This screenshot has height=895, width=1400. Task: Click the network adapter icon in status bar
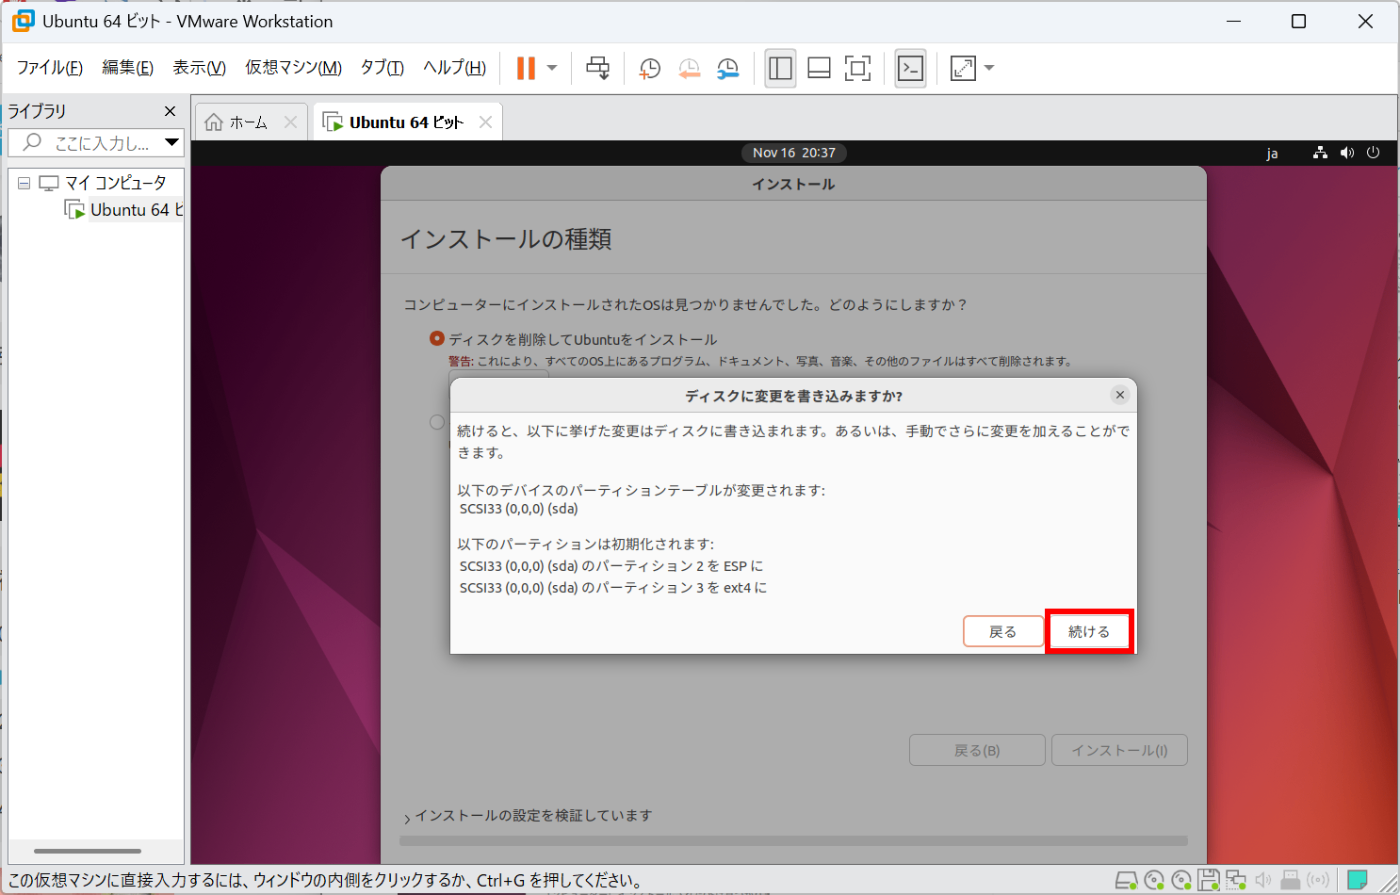(x=1236, y=881)
